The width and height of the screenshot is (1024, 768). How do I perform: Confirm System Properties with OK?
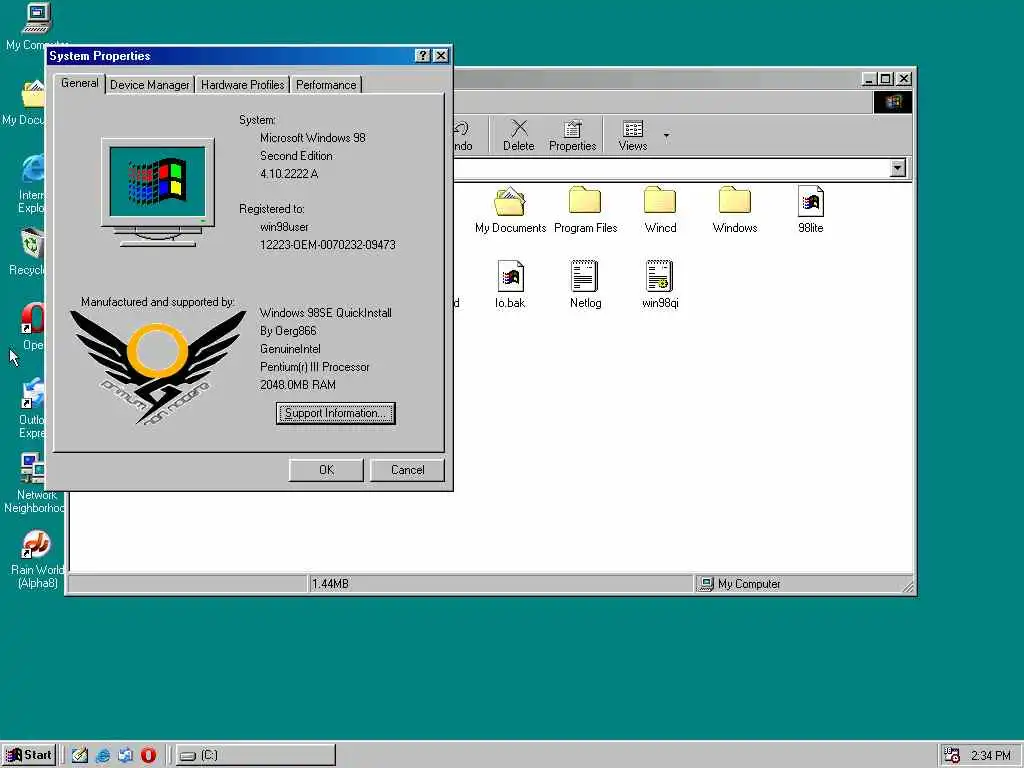326,470
